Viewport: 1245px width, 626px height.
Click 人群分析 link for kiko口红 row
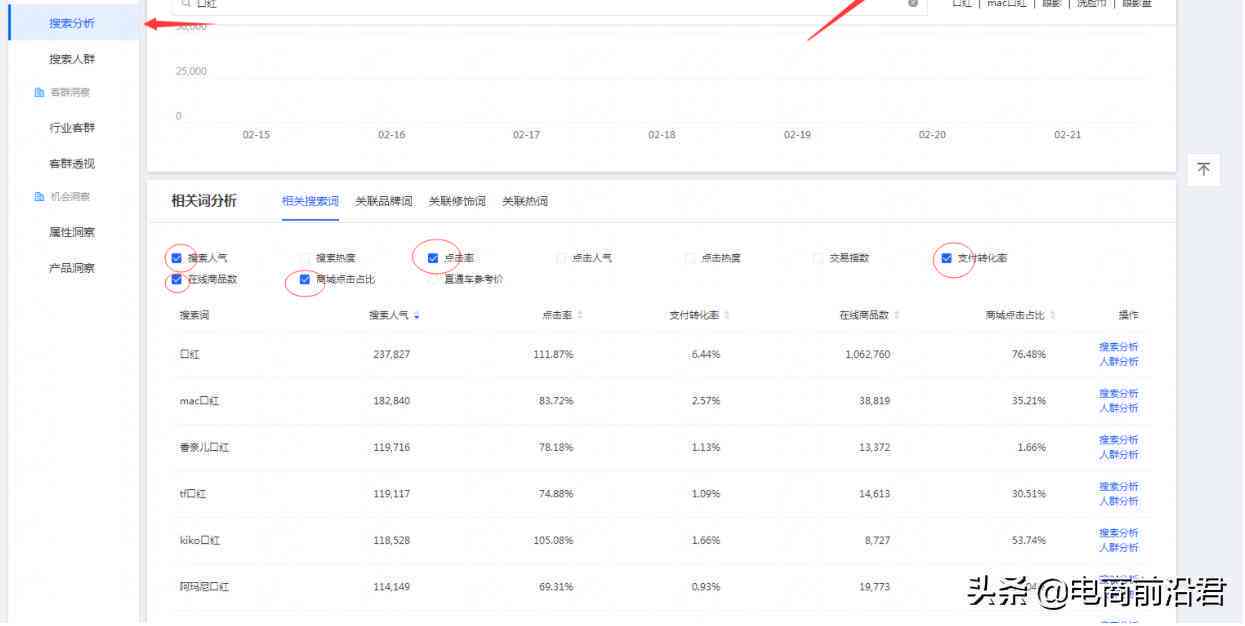pyautogui.click(x=1119, y=548)
